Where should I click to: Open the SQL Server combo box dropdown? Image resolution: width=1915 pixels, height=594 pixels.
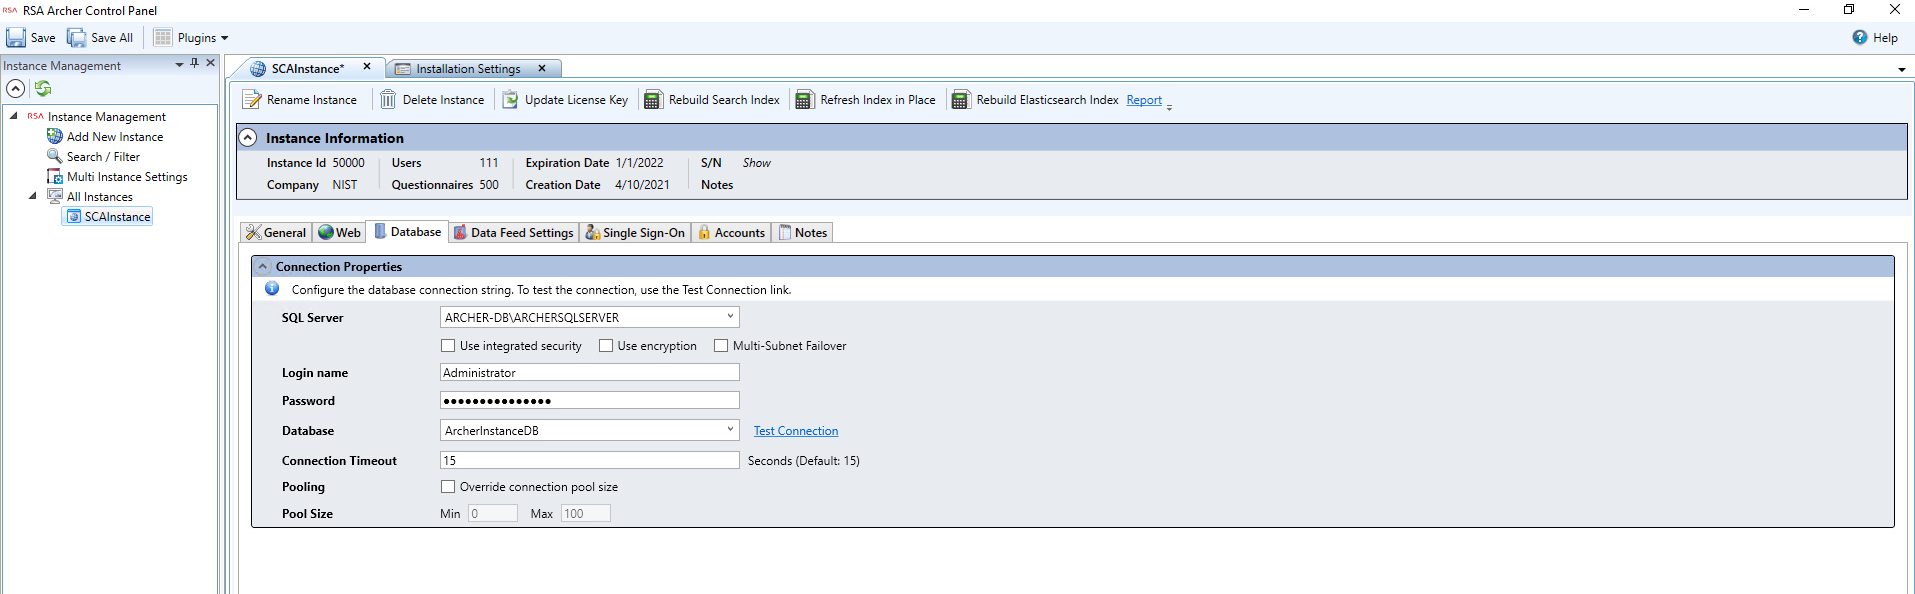tap(730, 317)
